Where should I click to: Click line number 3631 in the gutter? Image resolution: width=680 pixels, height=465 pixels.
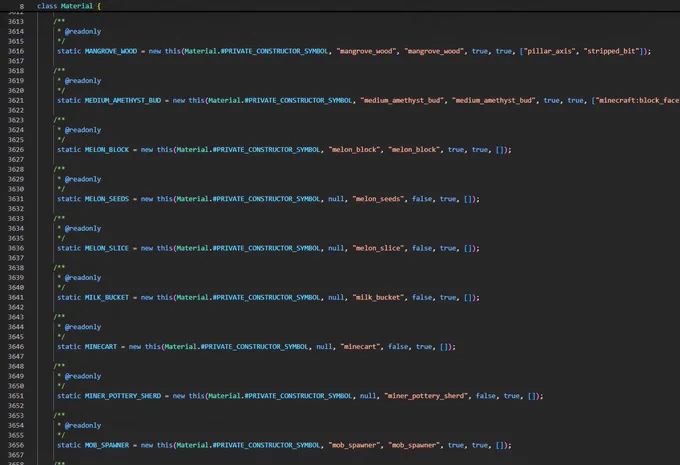point(16,199)
